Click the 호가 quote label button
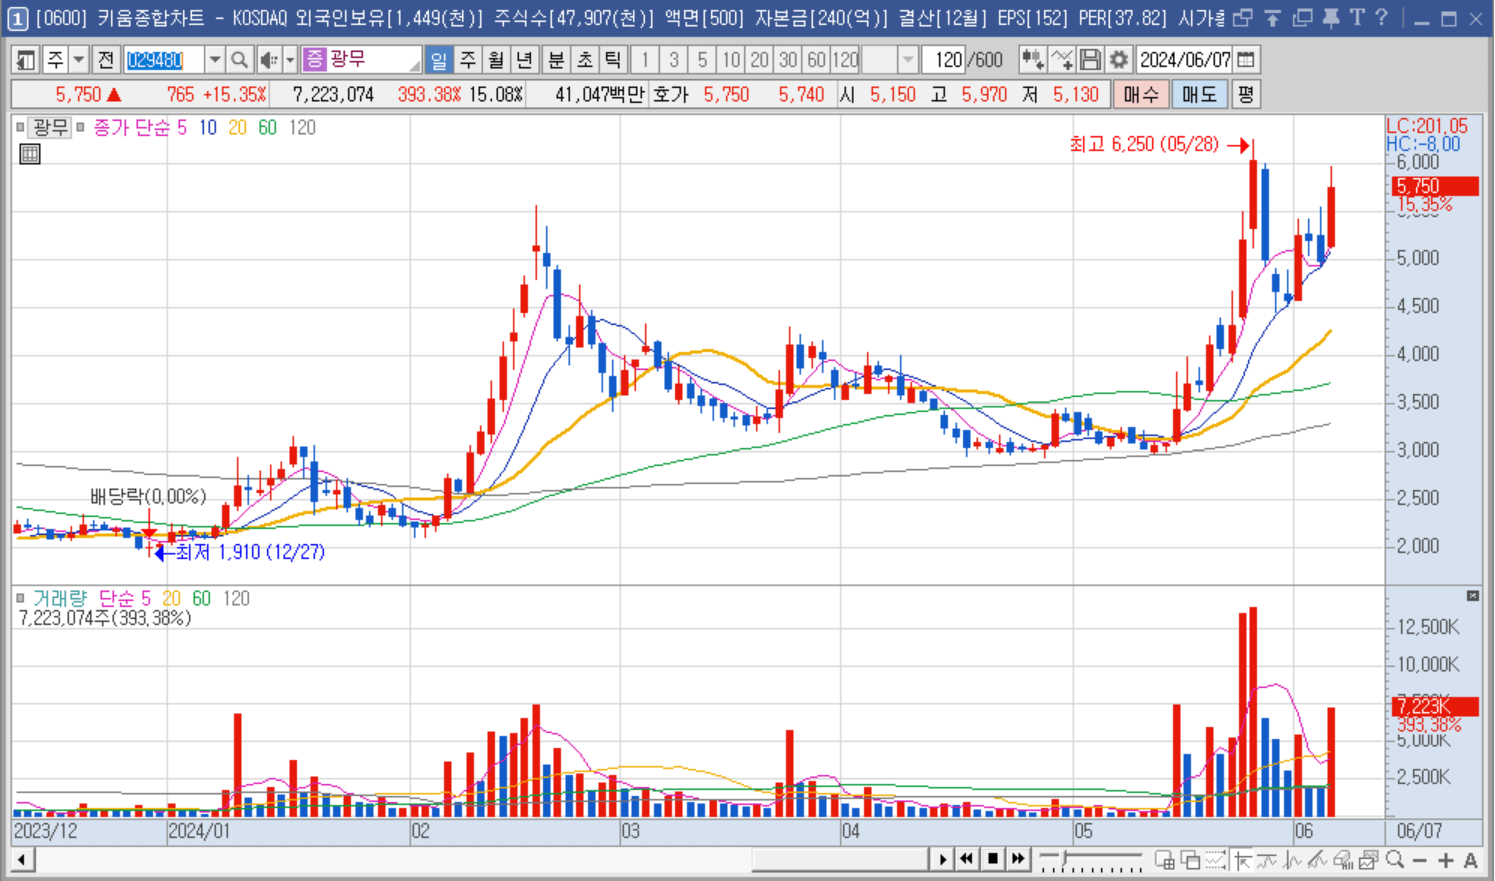The height and width of the screenshot is (881, 1495). point(671,94)
